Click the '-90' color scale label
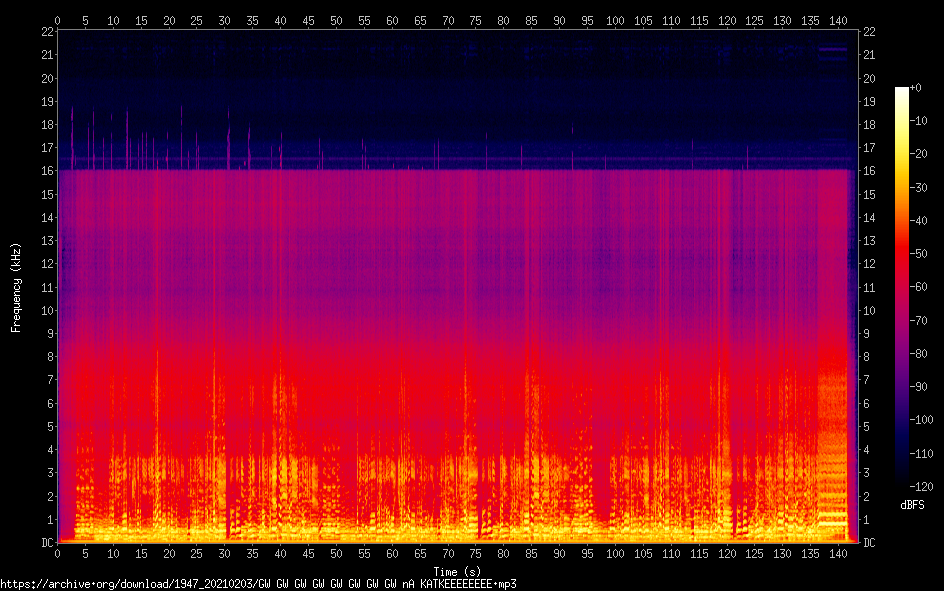This screenshot has height=591, width=944. 918,387
